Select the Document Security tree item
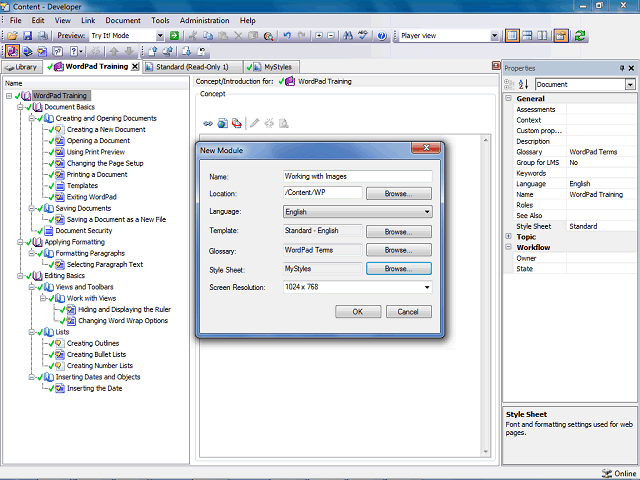Image resolution: width=640 pixels, height=480 pixels. tap(84, 231)
